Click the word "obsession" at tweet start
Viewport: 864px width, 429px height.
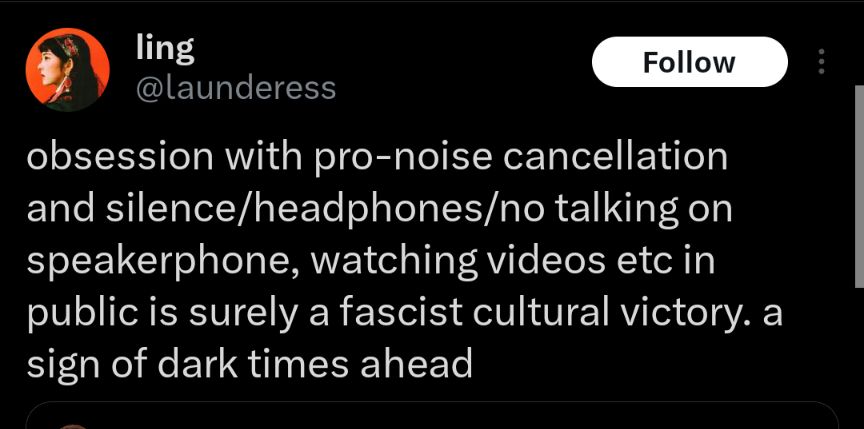[x=120, y=156]
